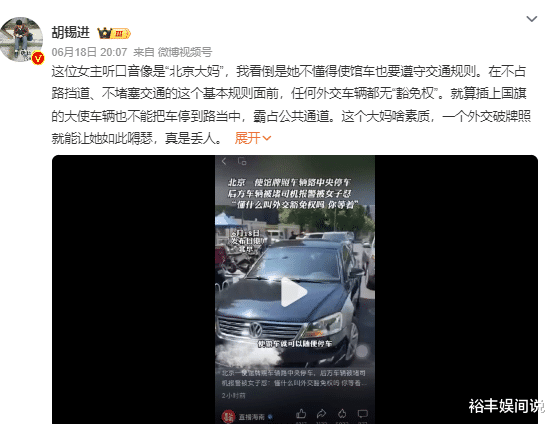
Task: Open 直播海南 channel avatar
Action: click(228, 417)
